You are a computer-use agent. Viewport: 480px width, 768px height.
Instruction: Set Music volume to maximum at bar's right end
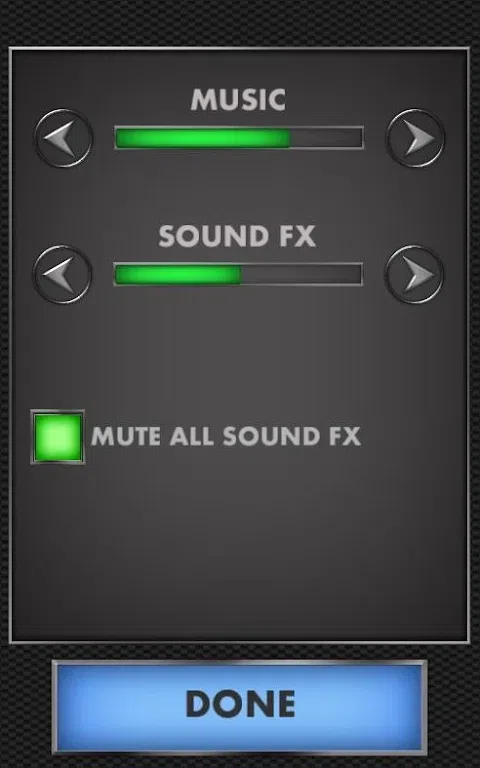point(360,138)
